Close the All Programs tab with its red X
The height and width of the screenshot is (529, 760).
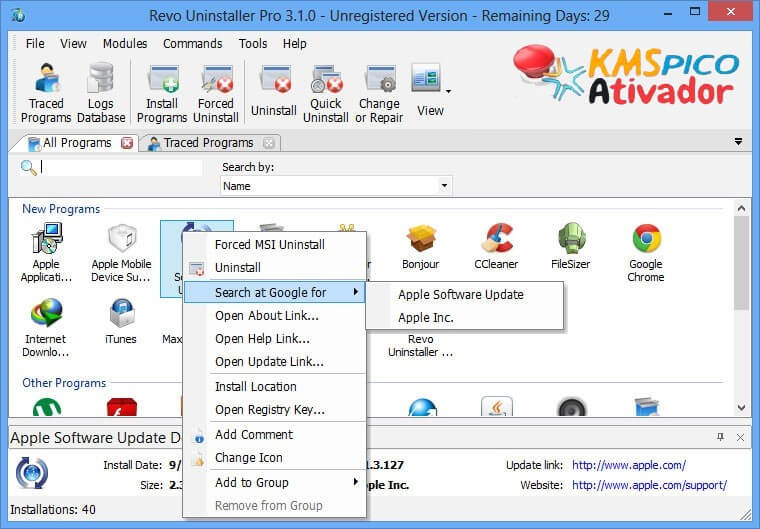coord(127,143)
